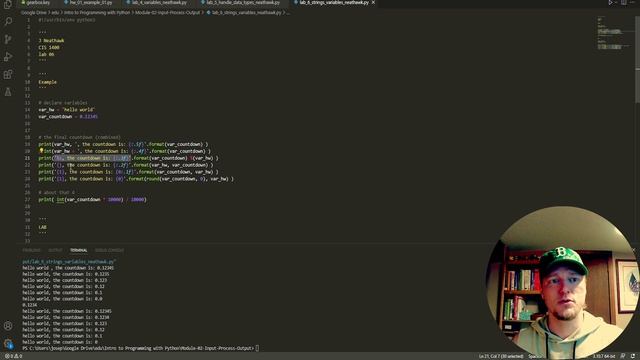This screenshot has width=640, height=360.
Task: Click the '0.1234' terminal output line
Action: (x=30, y=305)
